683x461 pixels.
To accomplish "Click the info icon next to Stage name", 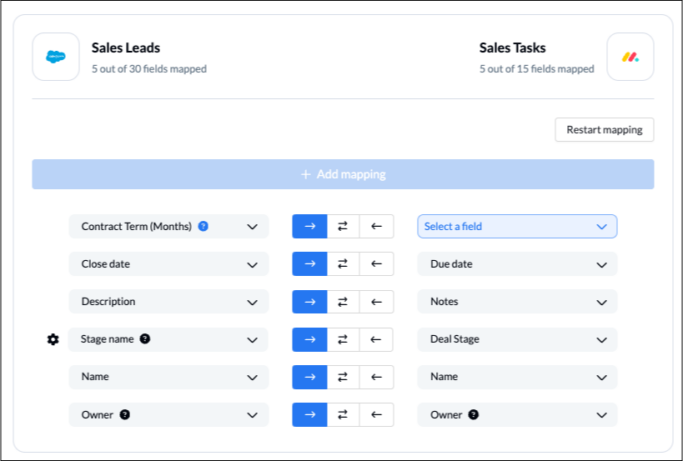I will point(145,339).
